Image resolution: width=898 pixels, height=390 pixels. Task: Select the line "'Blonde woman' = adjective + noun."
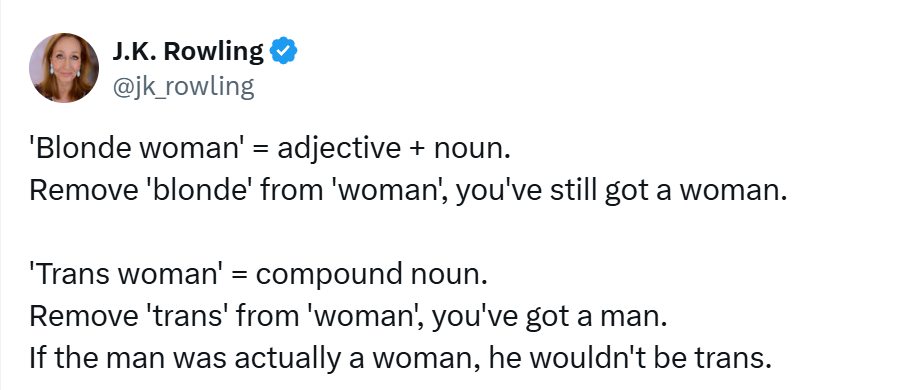point(269,149)
